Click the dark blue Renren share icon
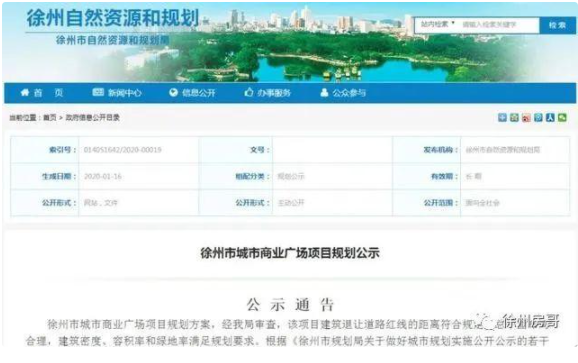 (550, 118)
